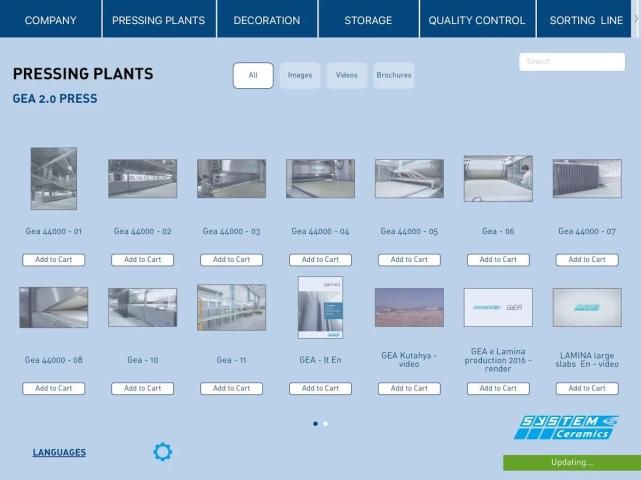Viewport: 641px width, 480px height.
Task: Filter results by Images
Action: (300, 75)
